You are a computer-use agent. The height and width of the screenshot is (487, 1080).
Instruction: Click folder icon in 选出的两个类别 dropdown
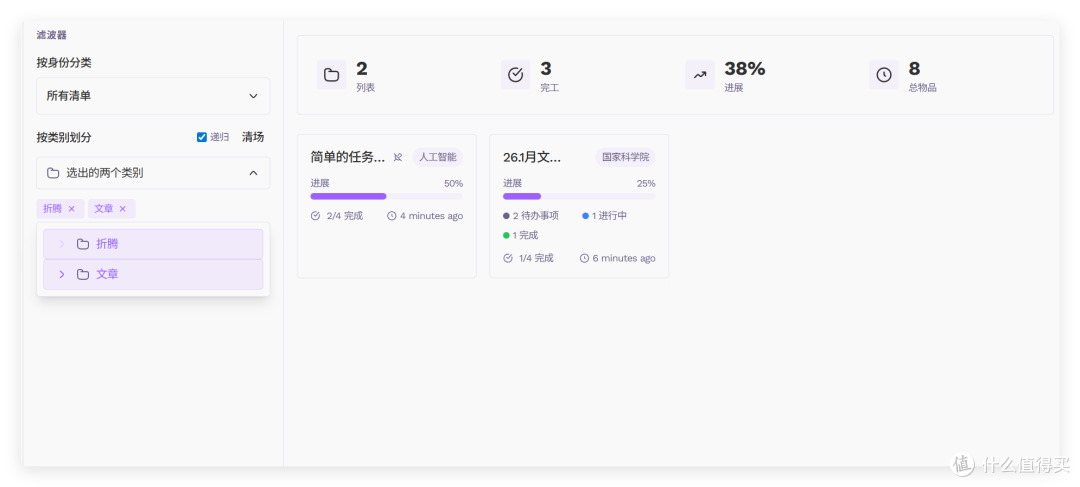point(53,173)
